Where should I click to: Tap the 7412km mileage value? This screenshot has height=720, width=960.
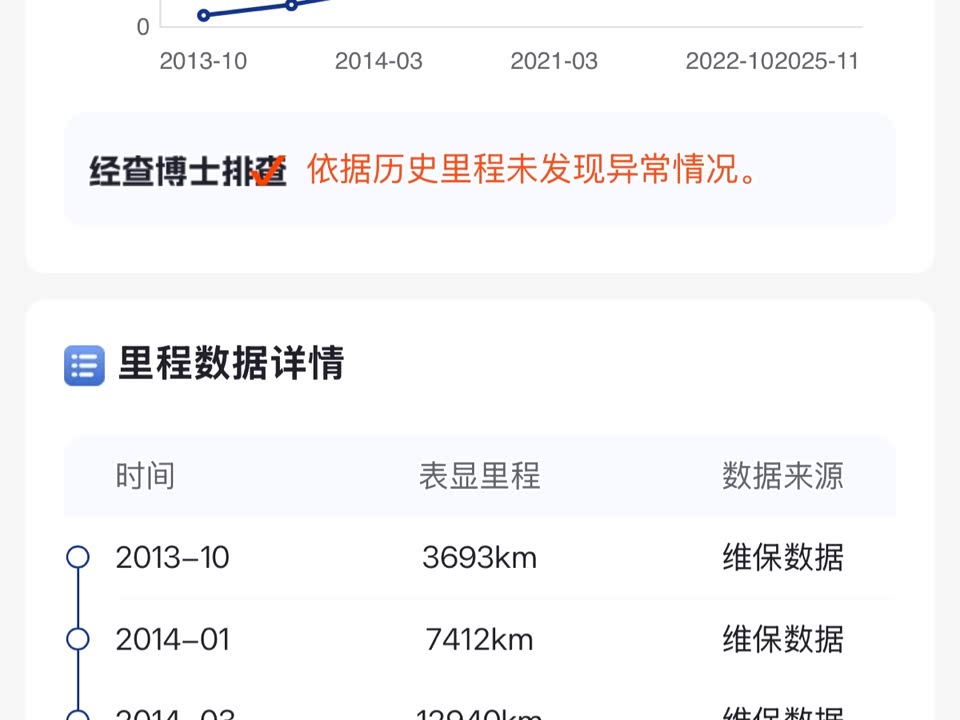[480, 640]
